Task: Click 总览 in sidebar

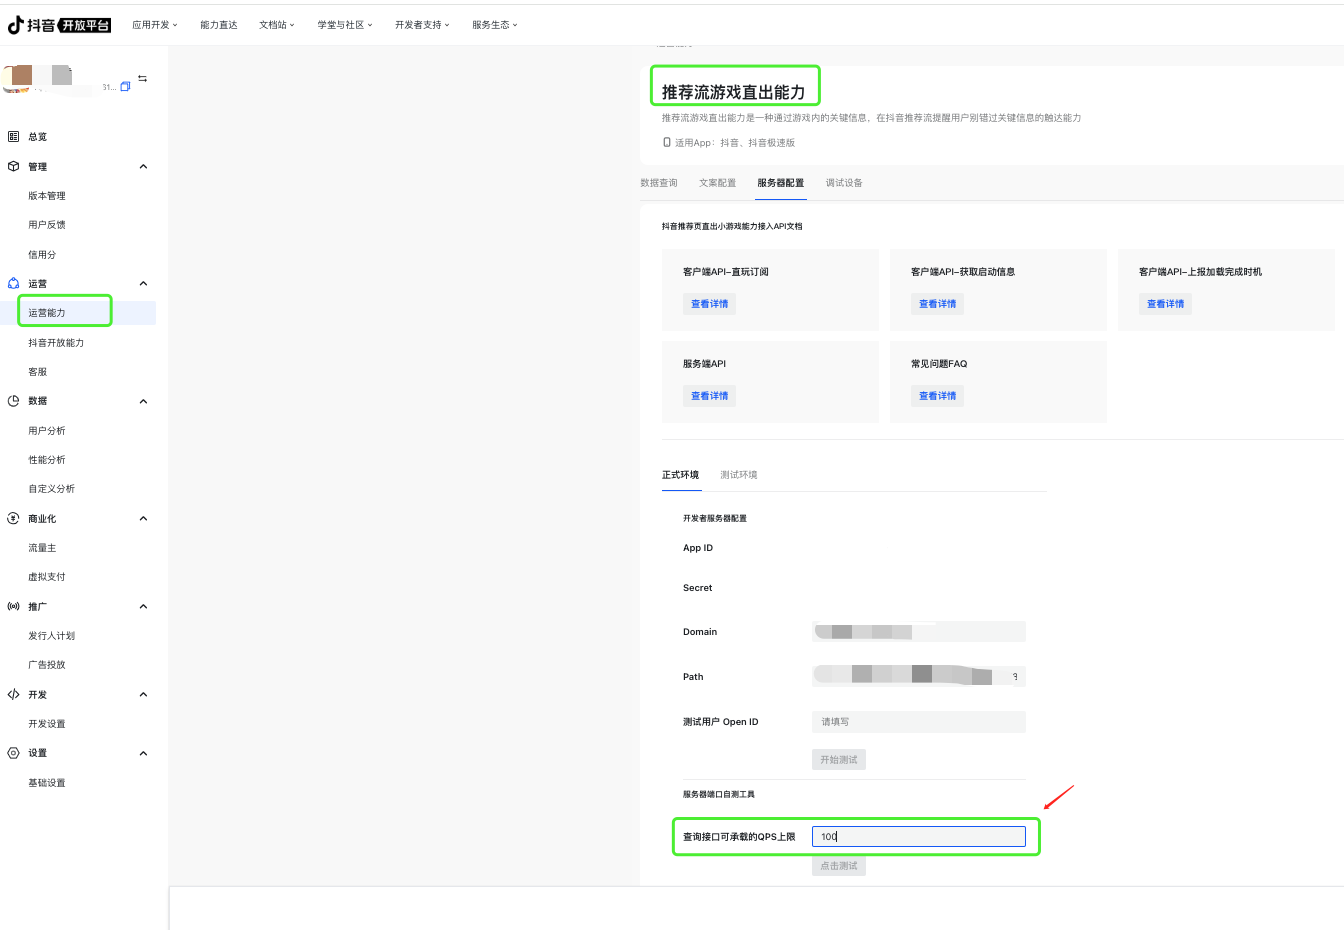Action: pyautogui.click(x=38, y=137)
